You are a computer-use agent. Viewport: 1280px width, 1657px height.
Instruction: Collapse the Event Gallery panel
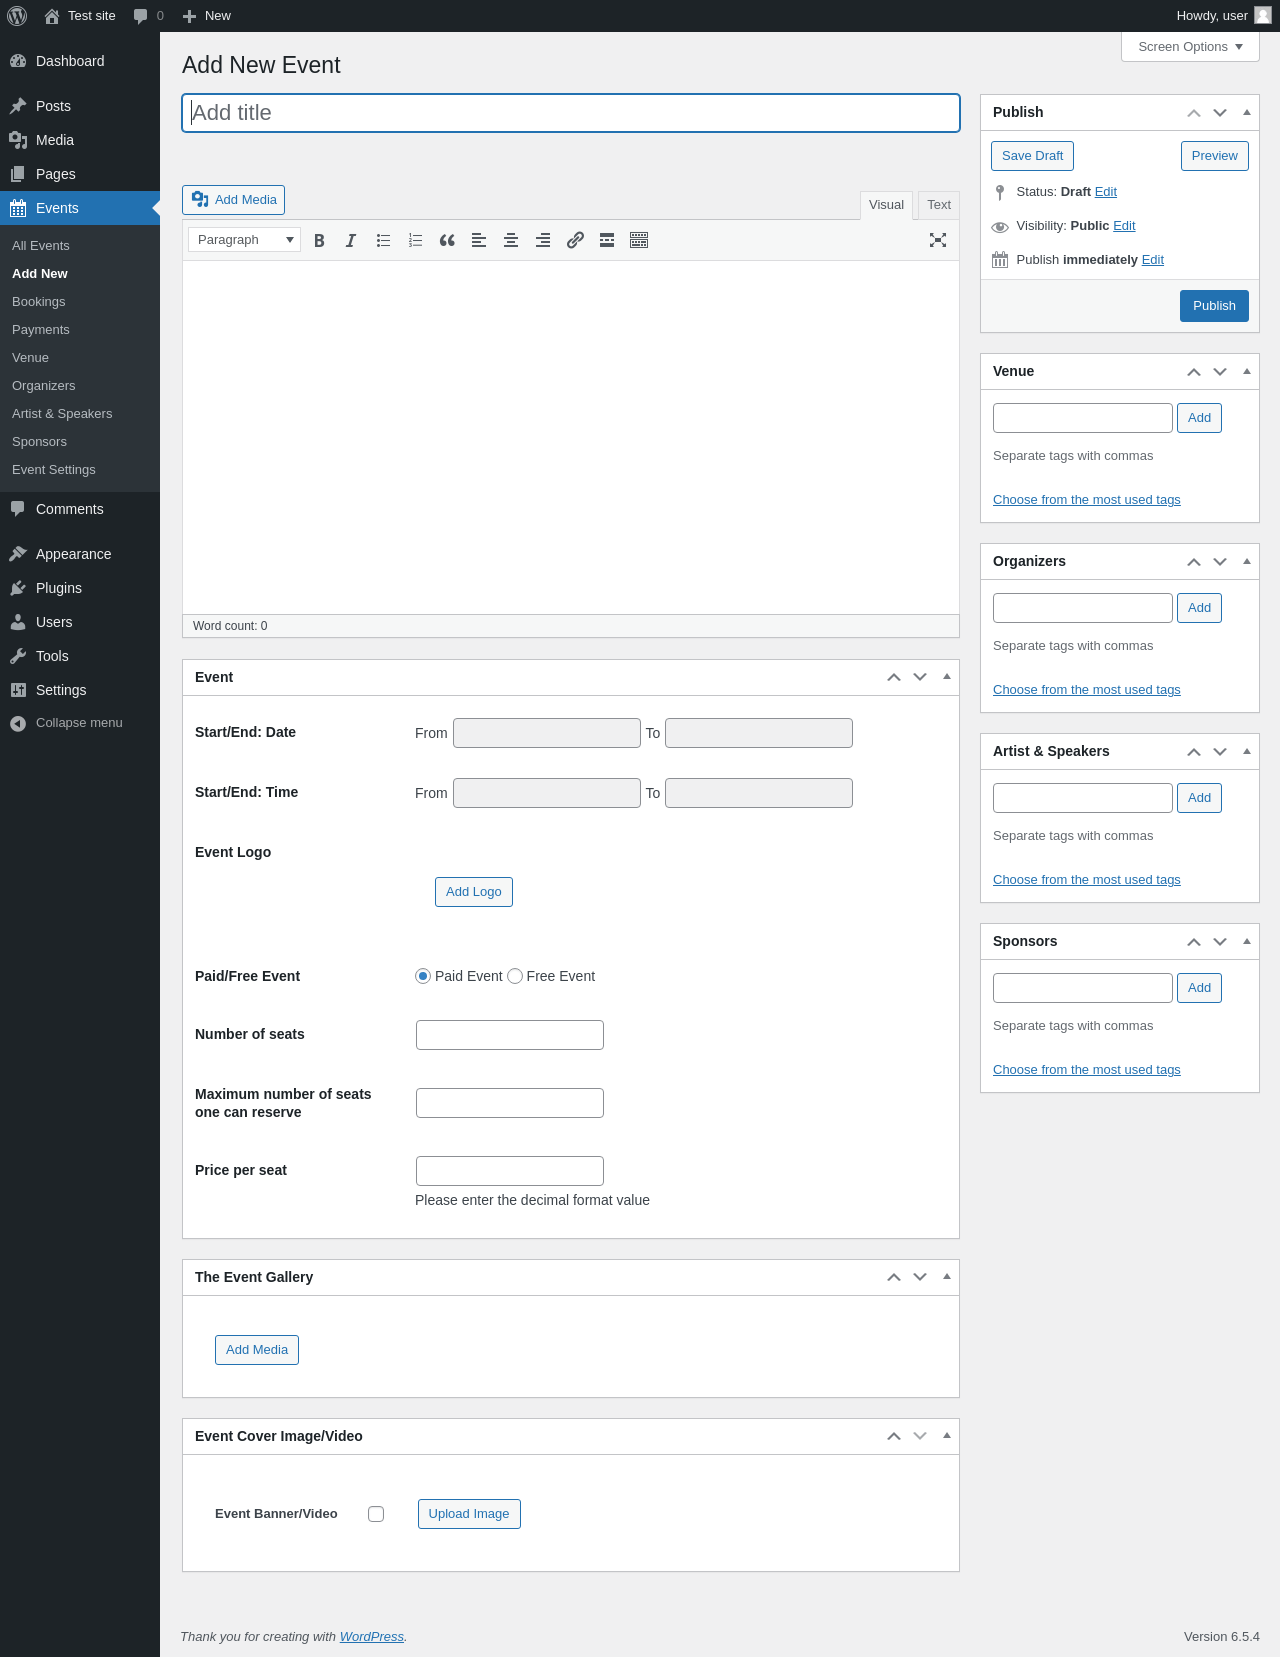pyautogui.click(x=947, y=1277)
